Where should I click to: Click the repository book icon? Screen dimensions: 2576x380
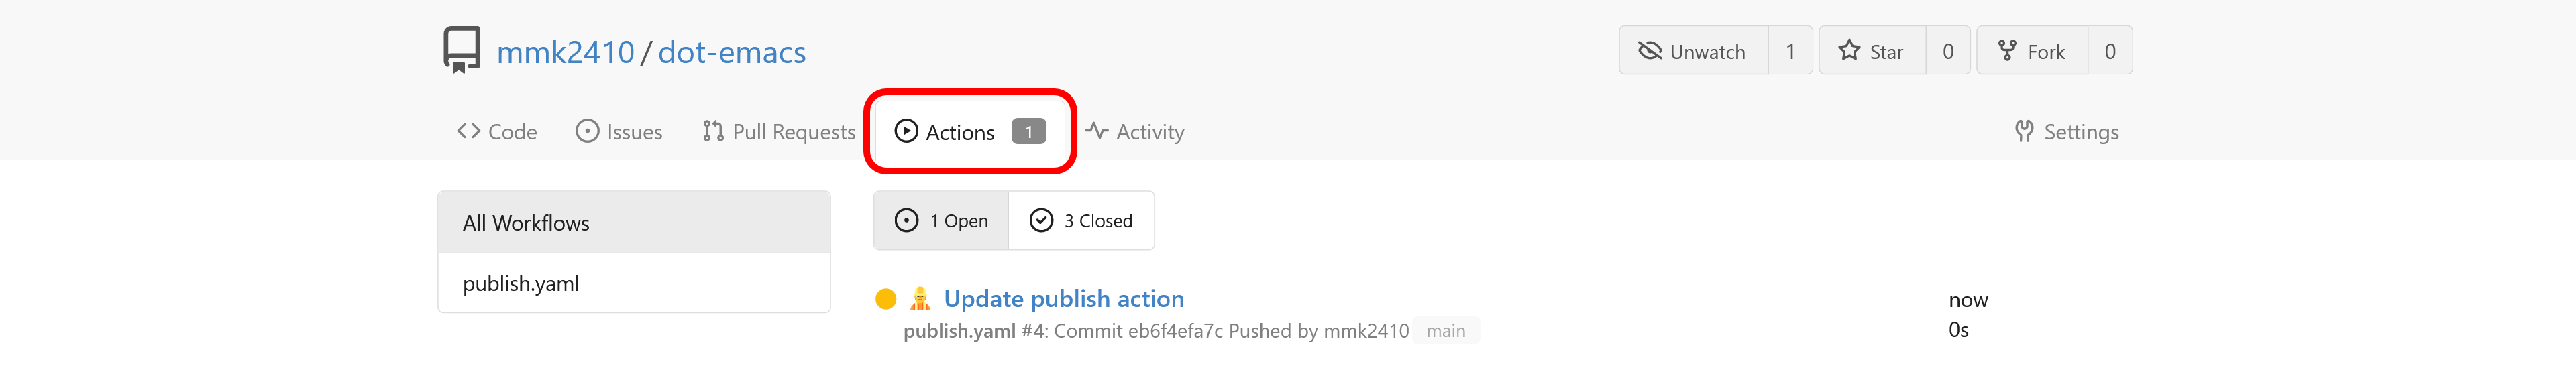coord(461,50)
